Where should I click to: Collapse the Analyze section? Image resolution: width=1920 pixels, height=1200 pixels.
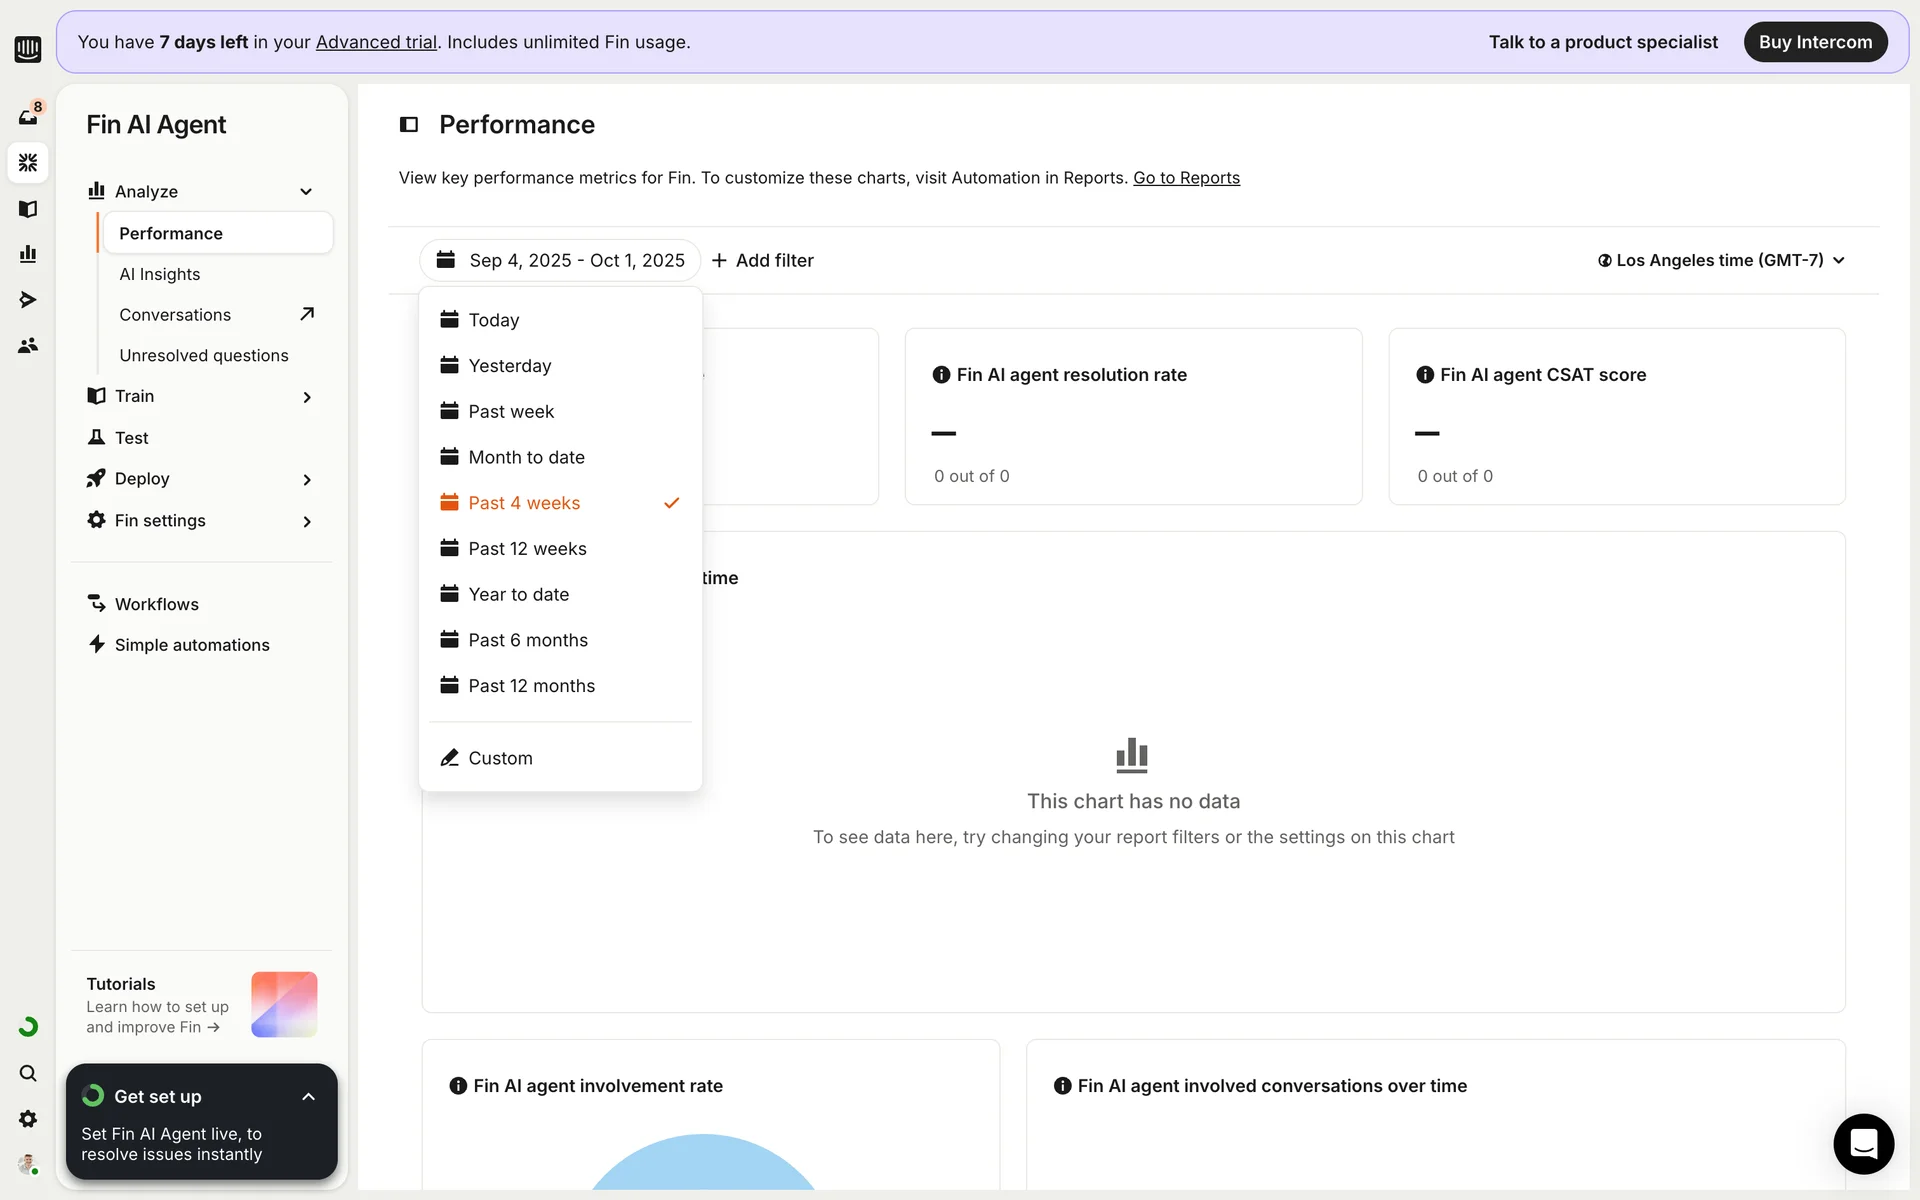tap(306, 192)
